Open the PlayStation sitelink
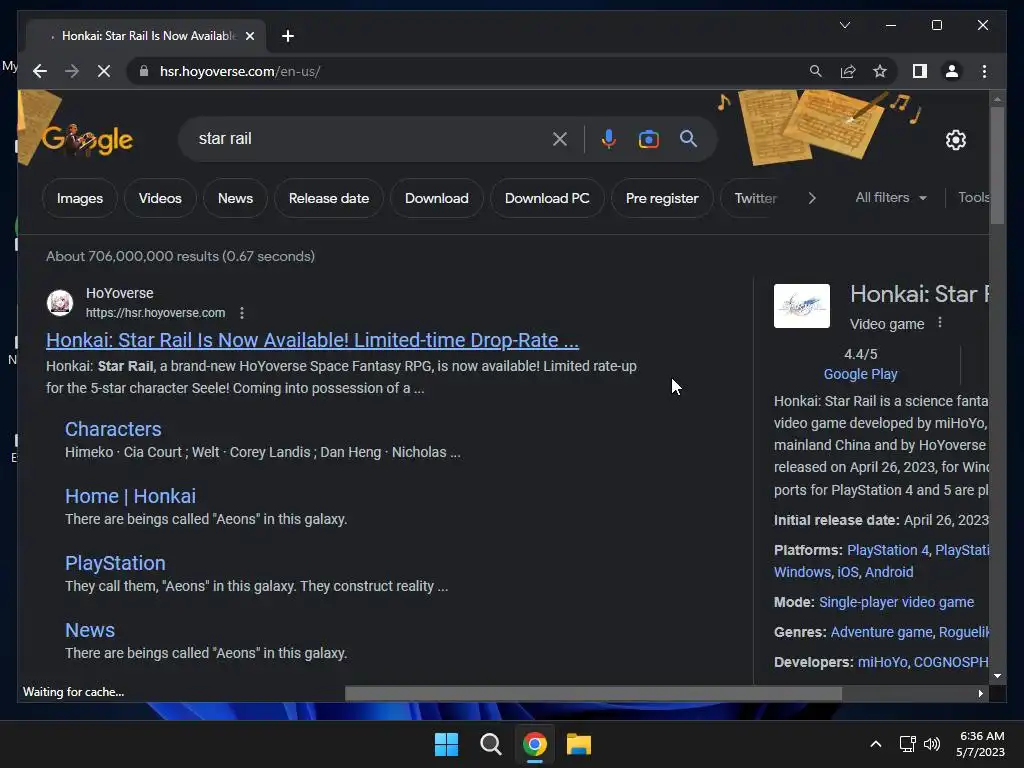 click(115, 563)
